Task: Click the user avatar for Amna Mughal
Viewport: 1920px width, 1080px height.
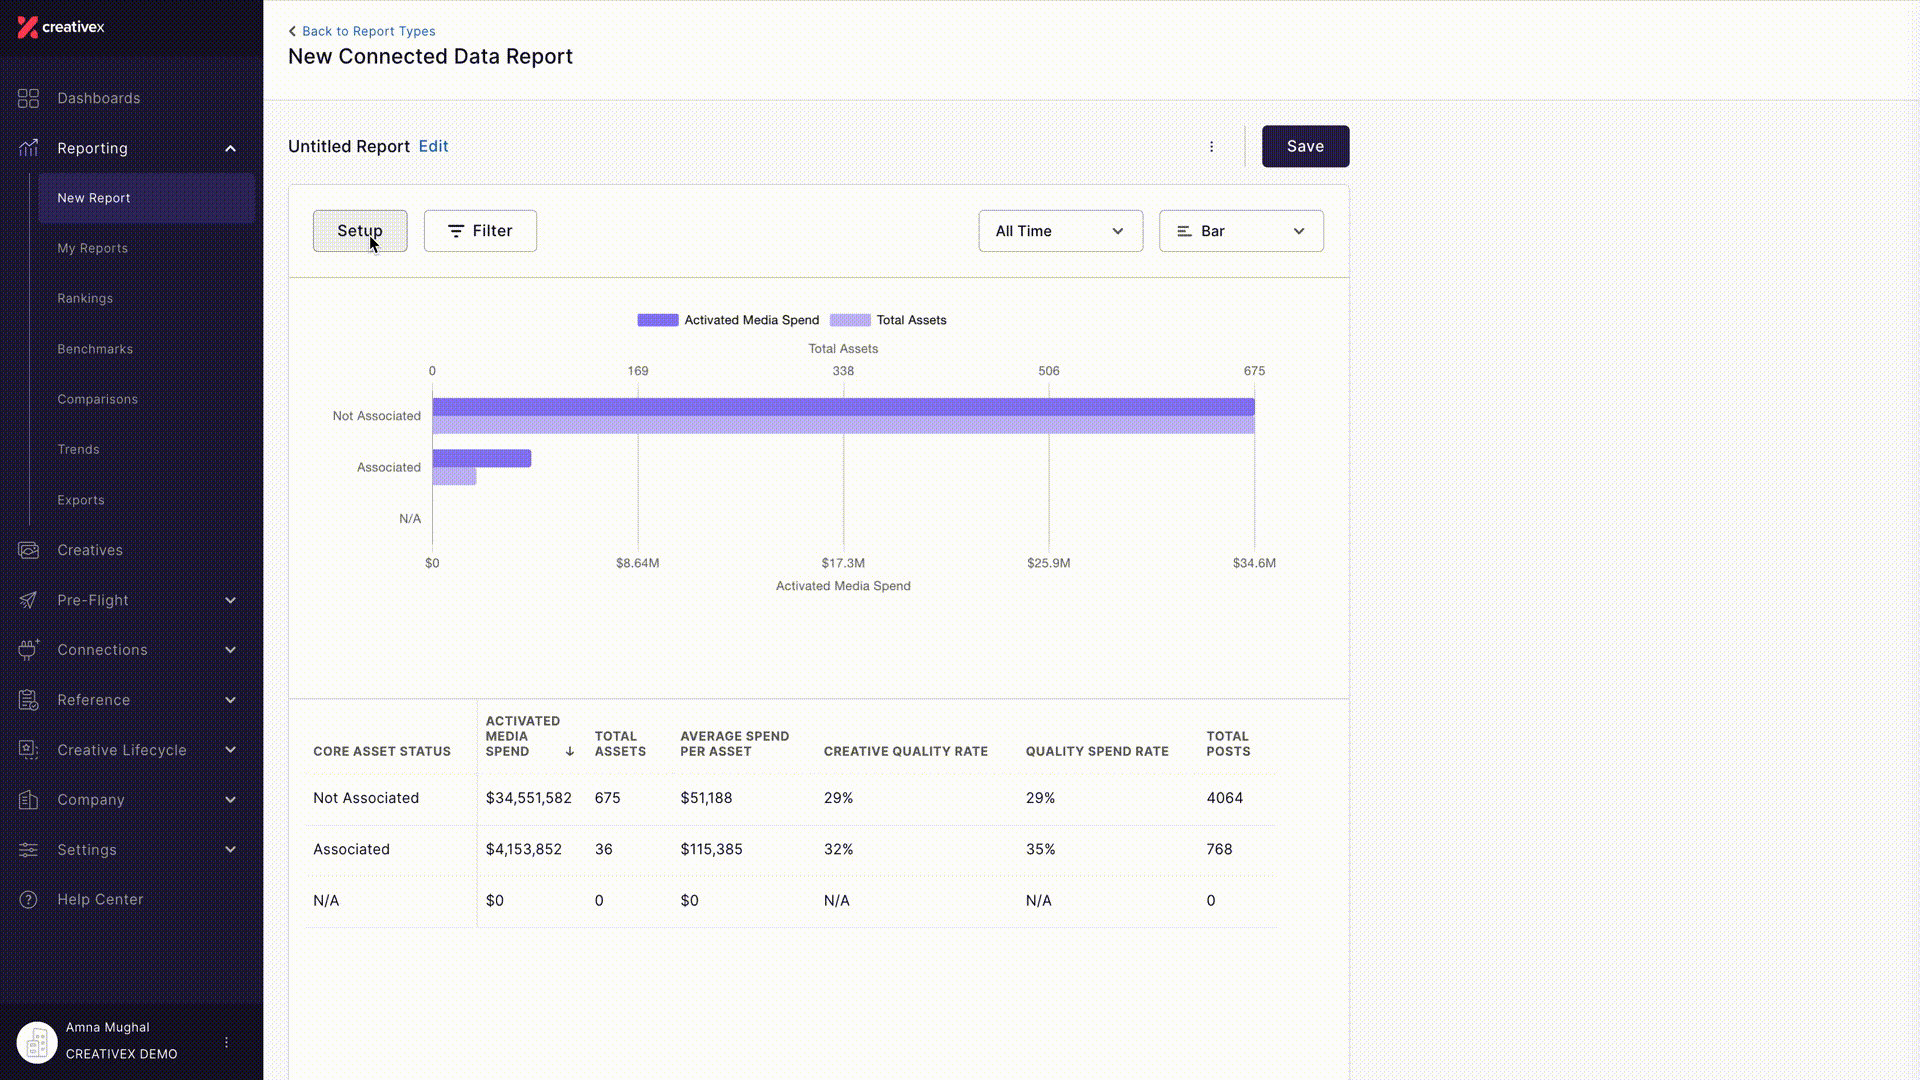Action: pyautogui.click(x=37, y=1042)
